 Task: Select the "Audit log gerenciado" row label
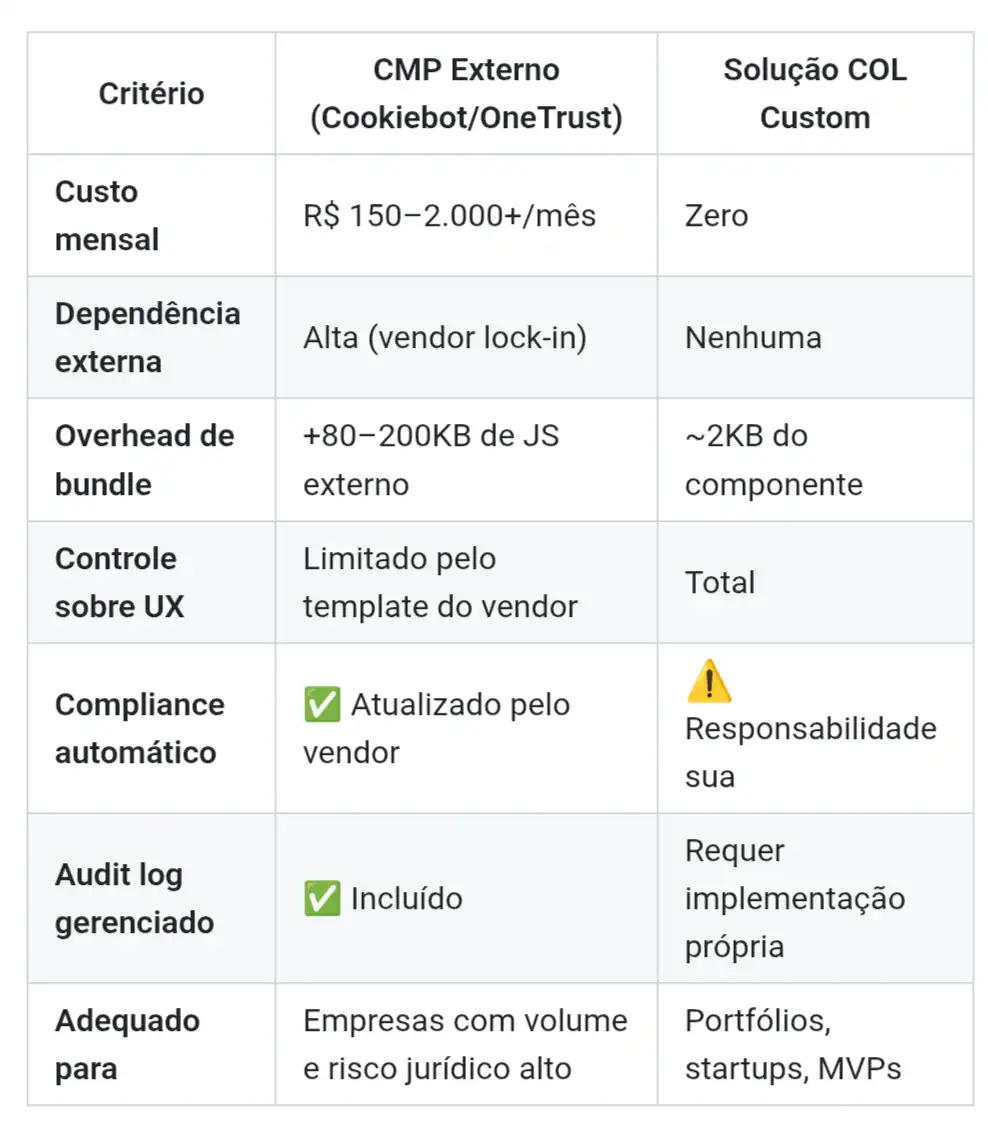pyautogui.click(x=134, y=898)
